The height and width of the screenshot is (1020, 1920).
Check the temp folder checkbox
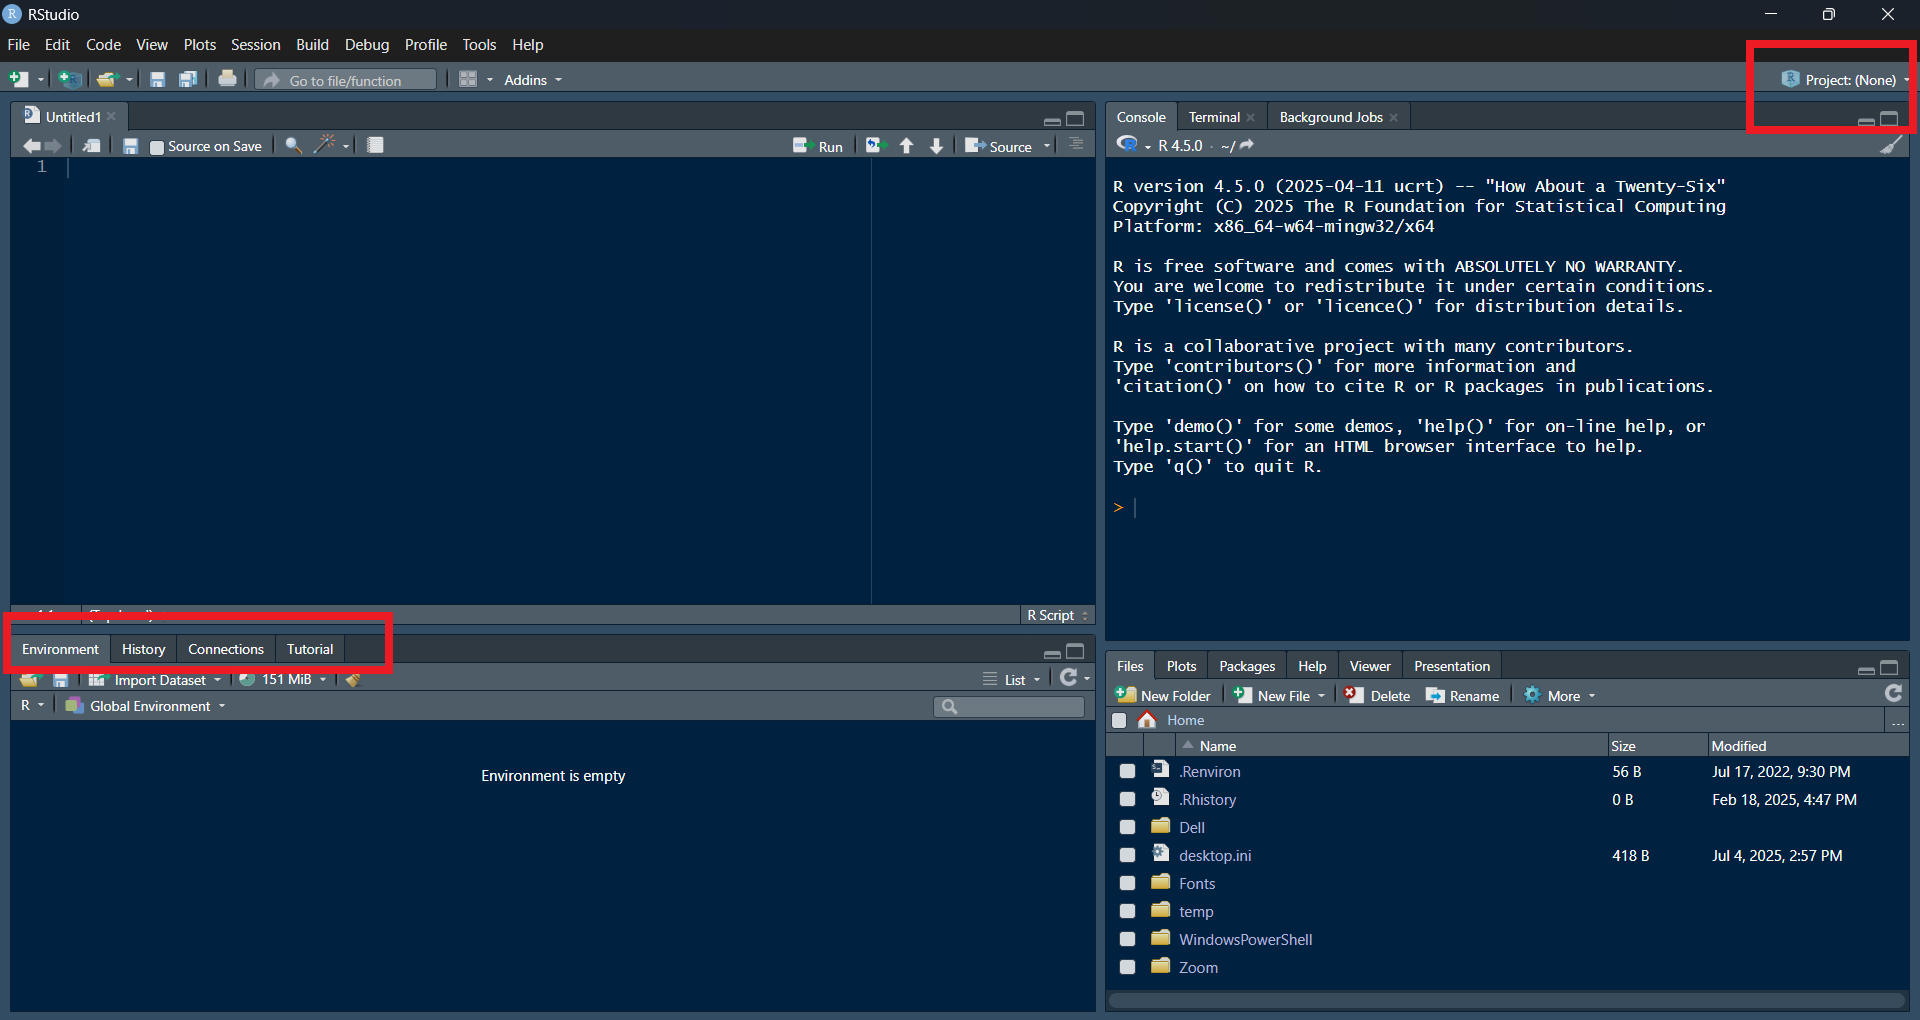click(1127, 911)
